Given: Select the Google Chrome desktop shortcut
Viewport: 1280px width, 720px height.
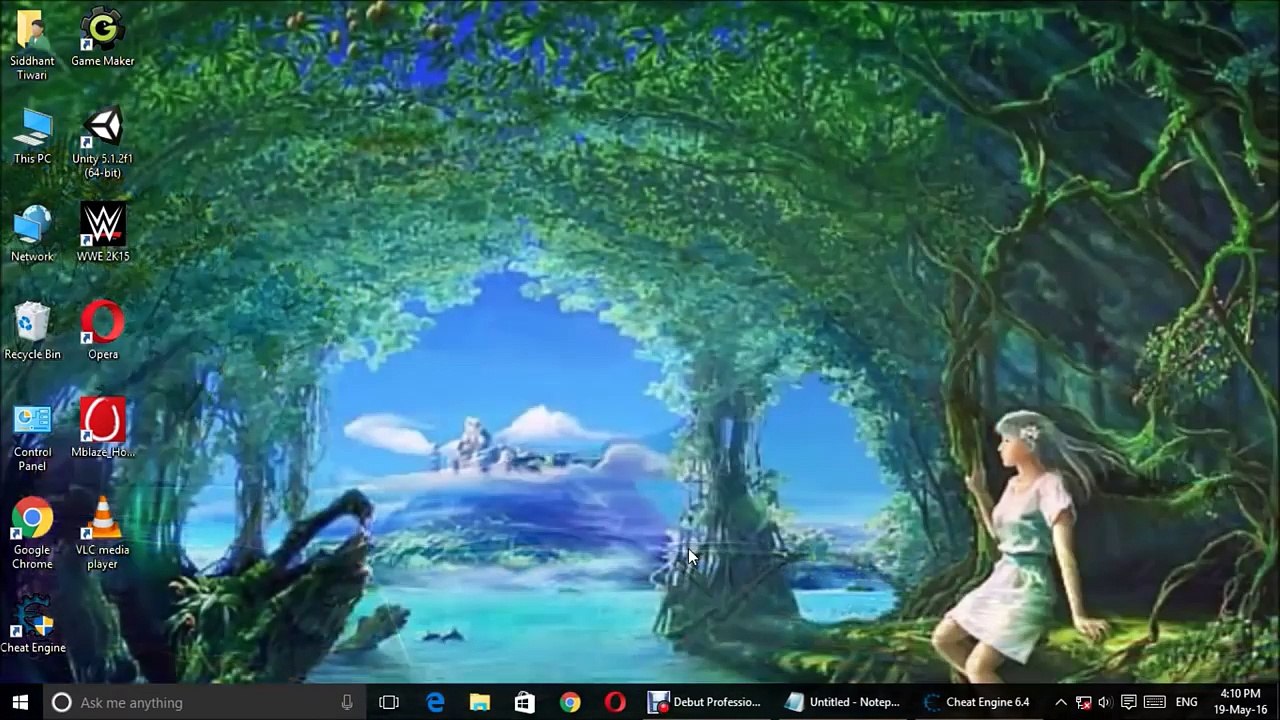Looking at the screenshot, I should [32, 535].
